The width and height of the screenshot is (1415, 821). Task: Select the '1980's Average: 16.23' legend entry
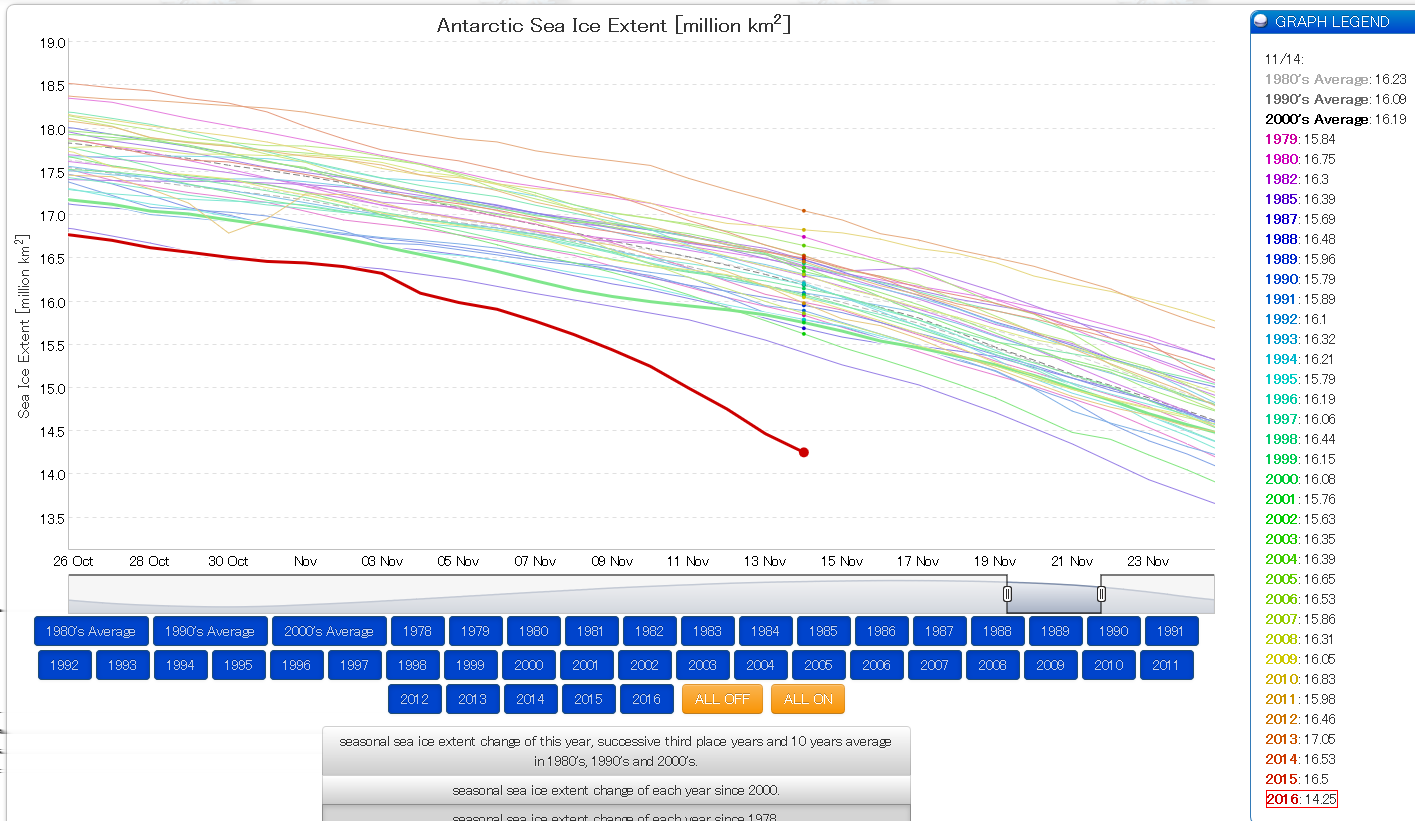[x=1335, y=79]
